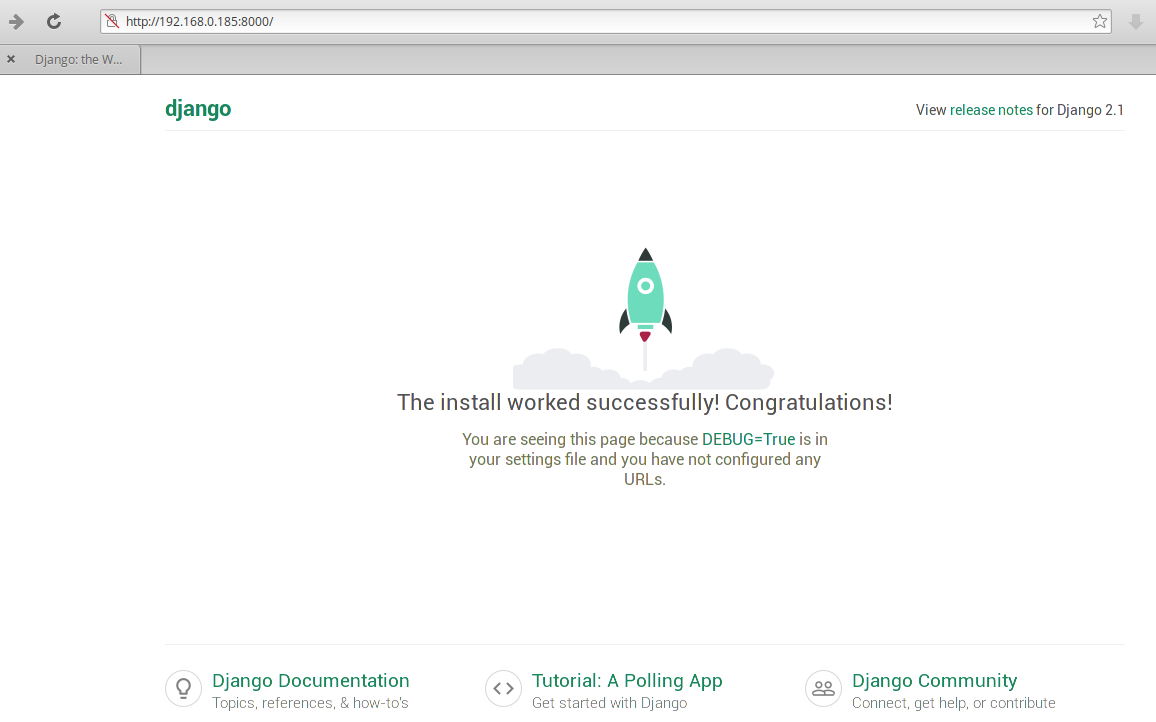Click 'The install worked successfully!' heading
Viewport: 1156px width, 722px height.
click(x=644, y=402)
